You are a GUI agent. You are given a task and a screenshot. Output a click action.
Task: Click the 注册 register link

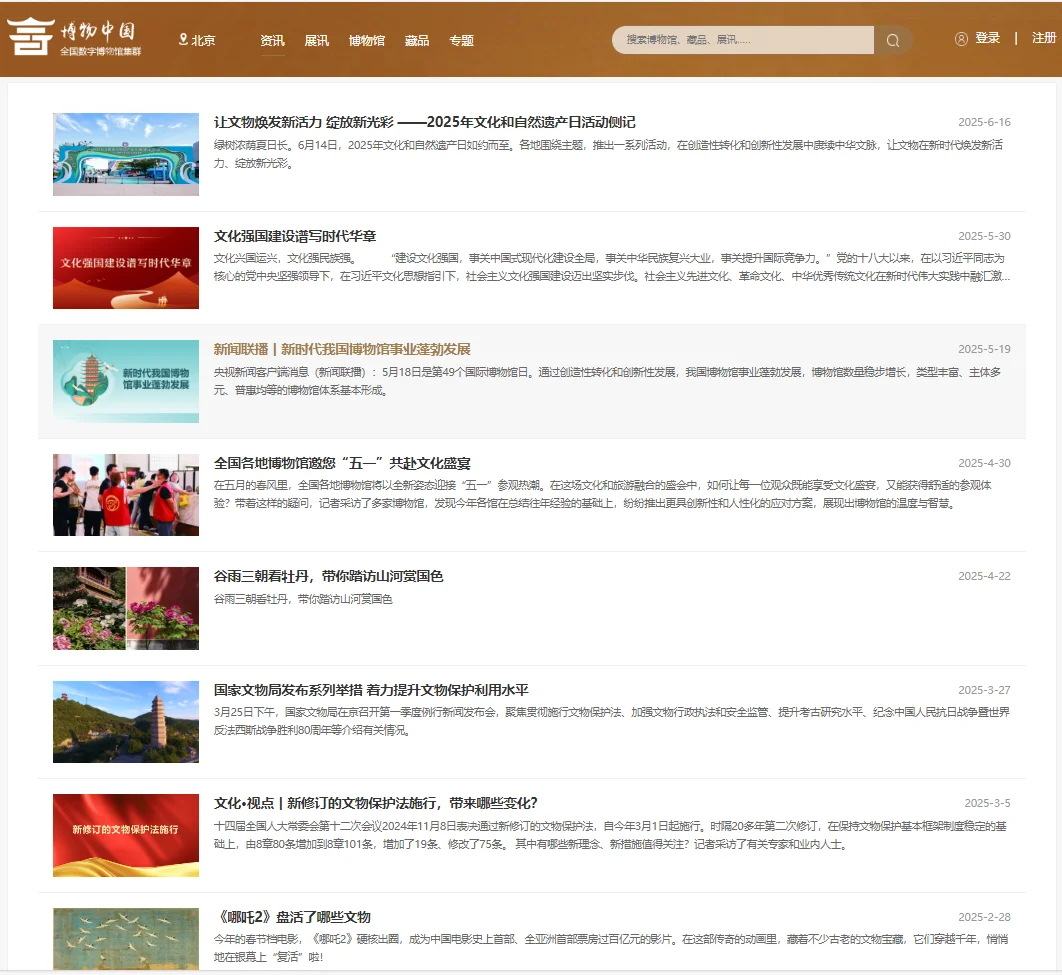click(x=1044, y=39)
